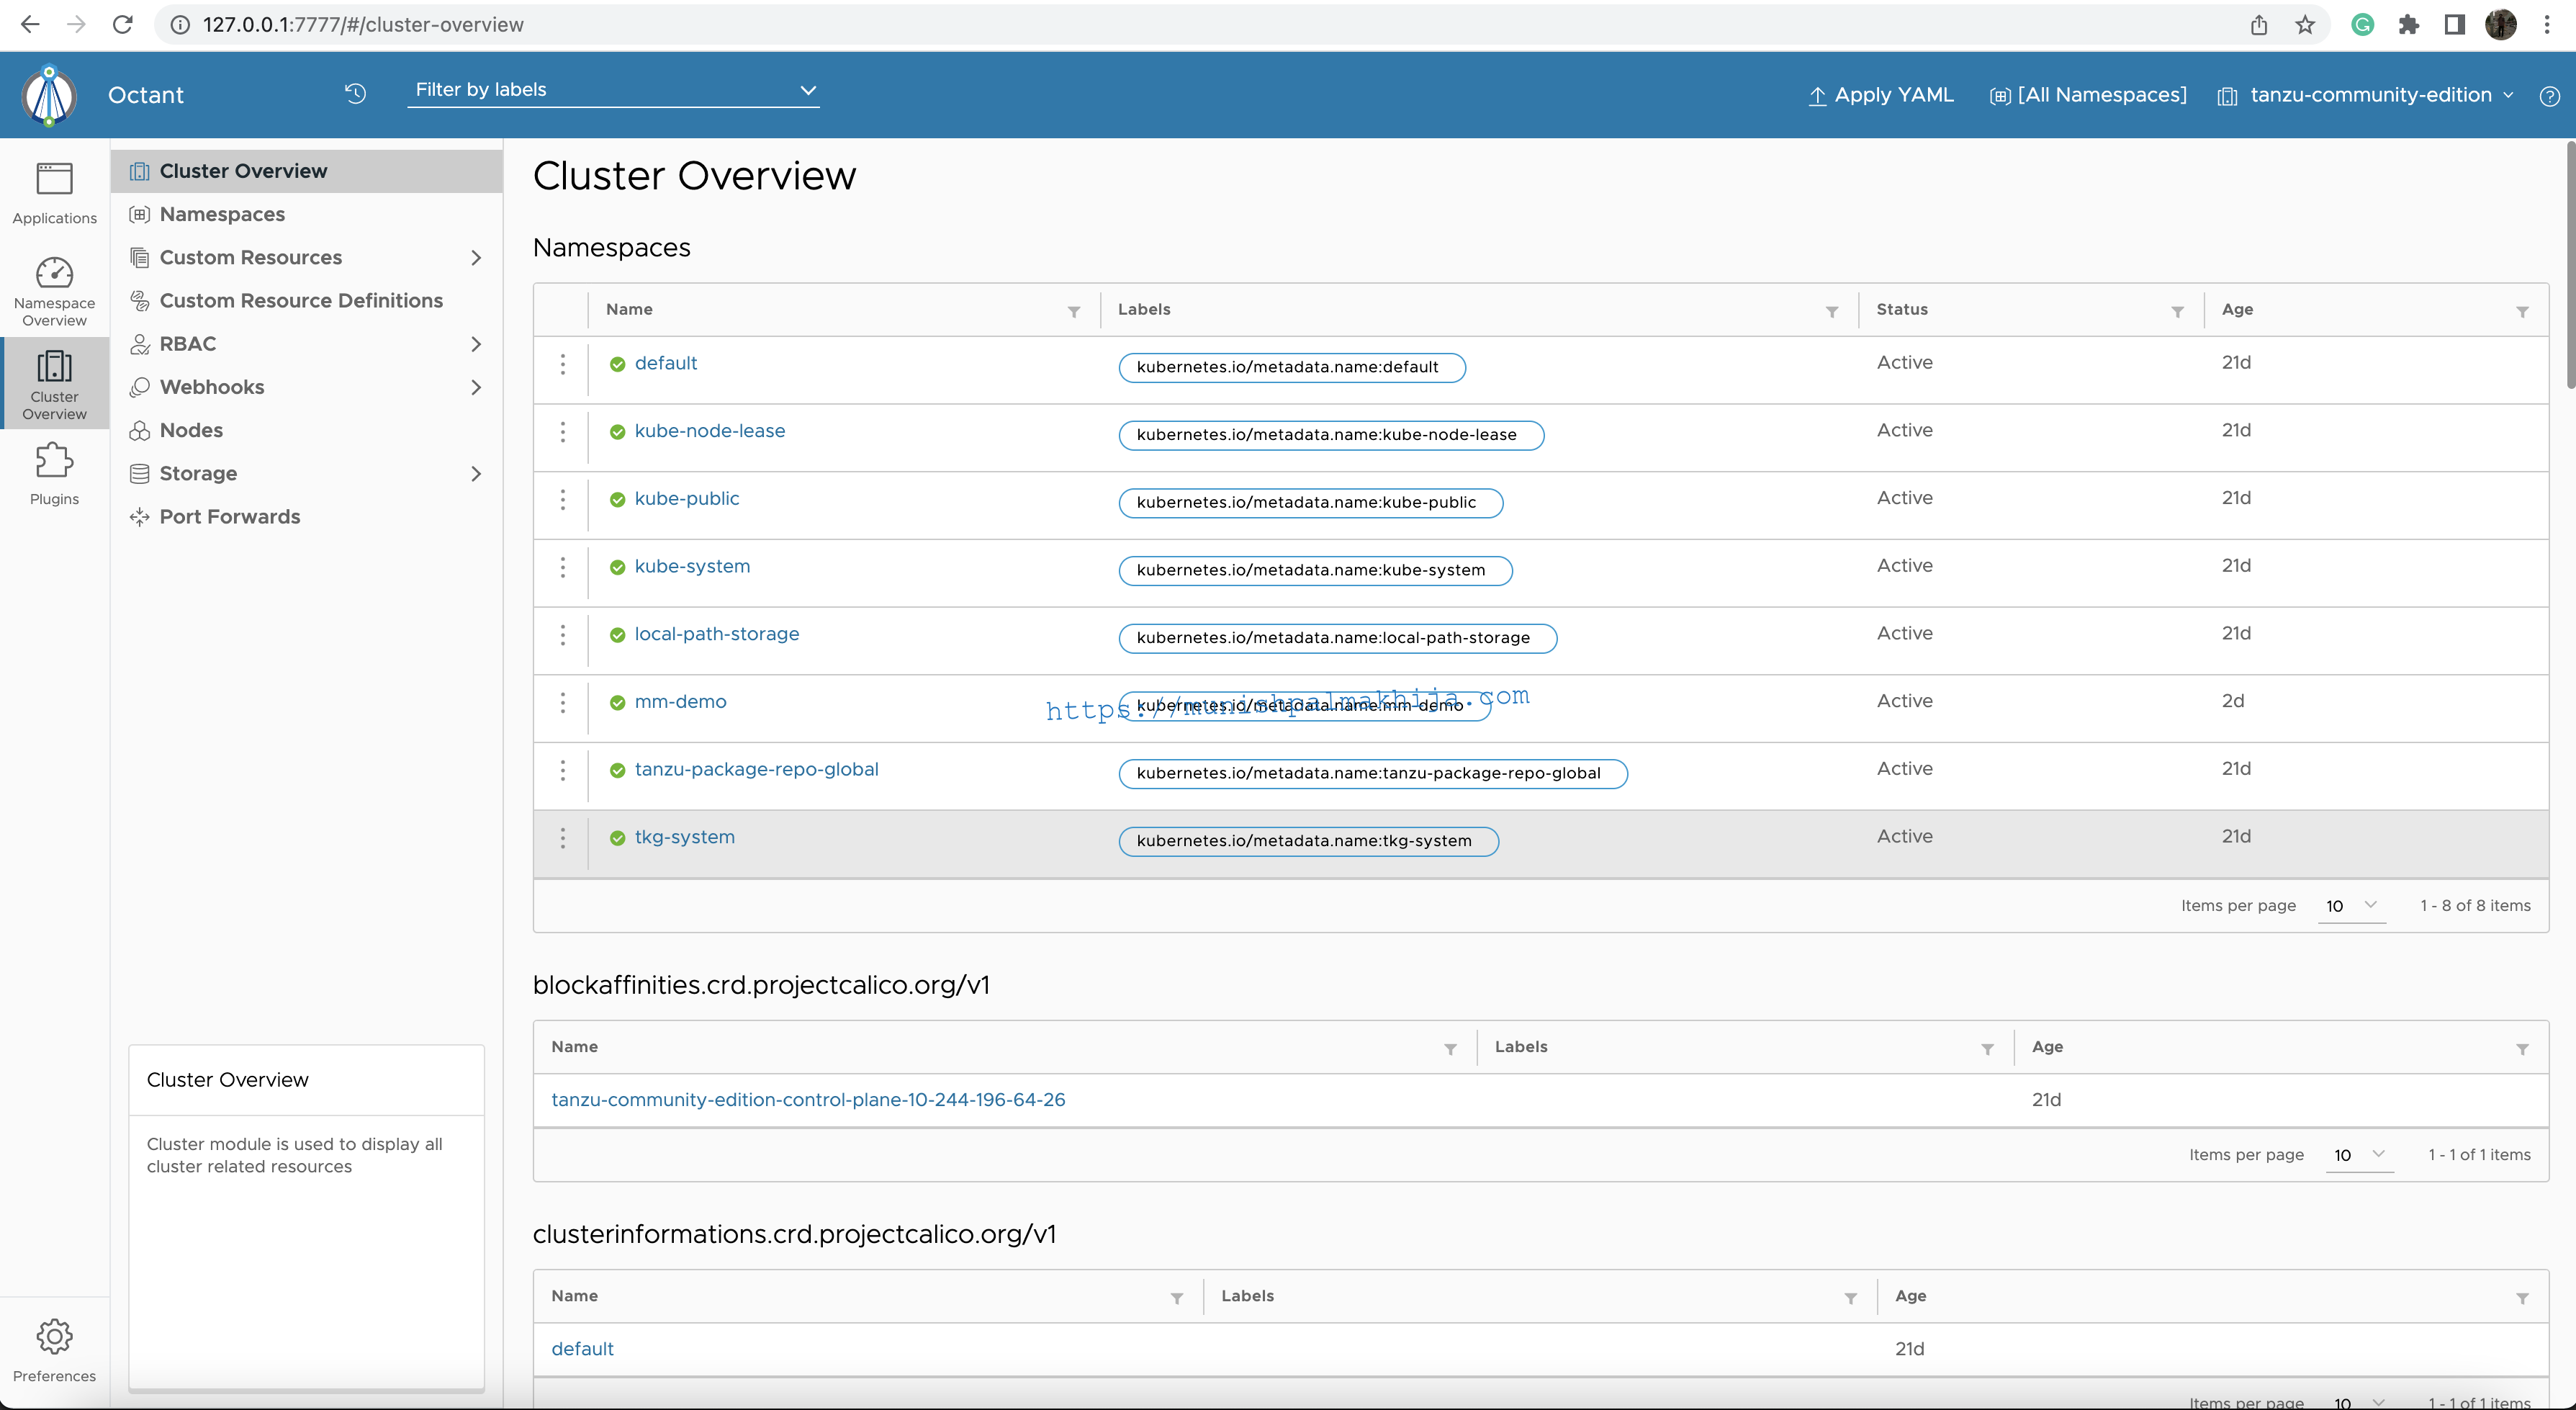Open tanzu-community-edition-control-plane blockaffinity link
The image size is (2576, 1410).
click(x=808, y=1100)
